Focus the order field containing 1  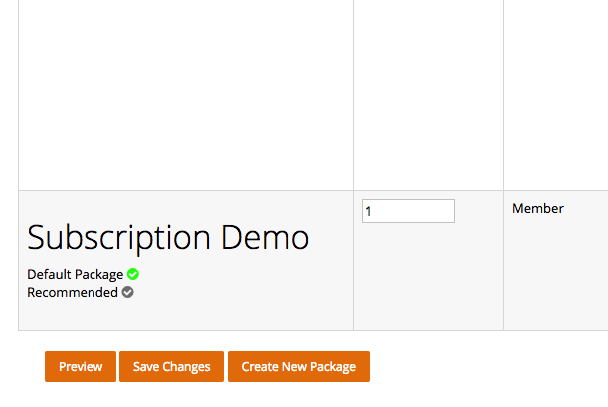click(x=408, y=211)
